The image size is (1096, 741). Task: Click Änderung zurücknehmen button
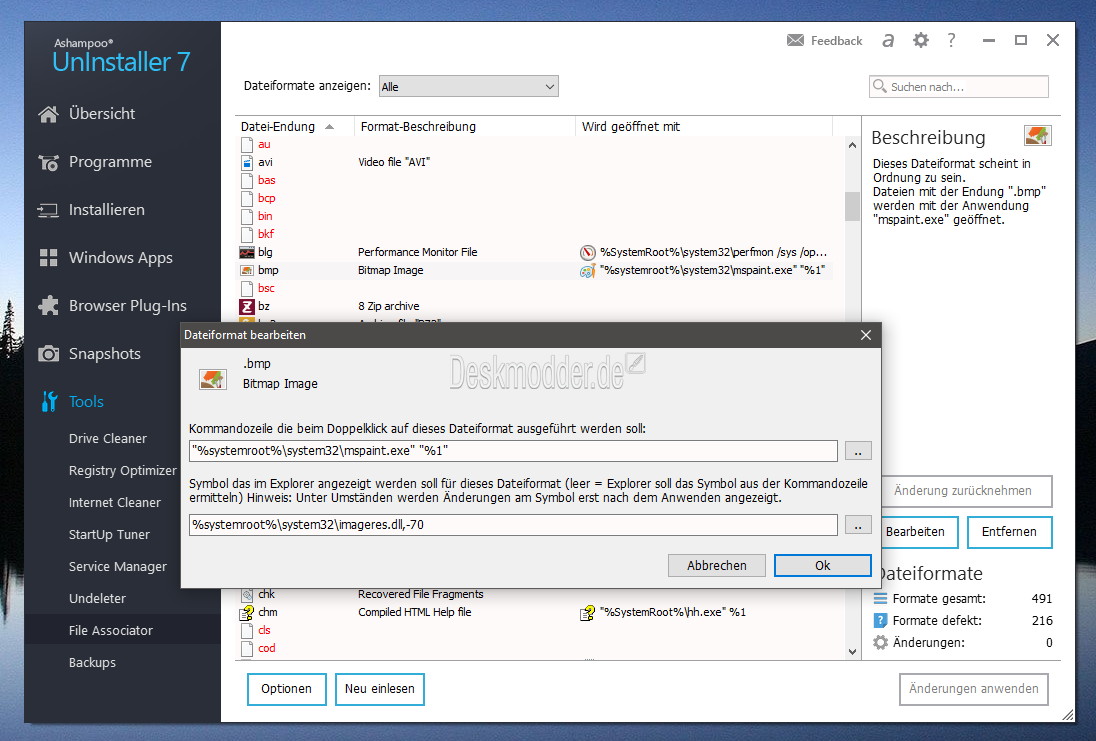967,491
